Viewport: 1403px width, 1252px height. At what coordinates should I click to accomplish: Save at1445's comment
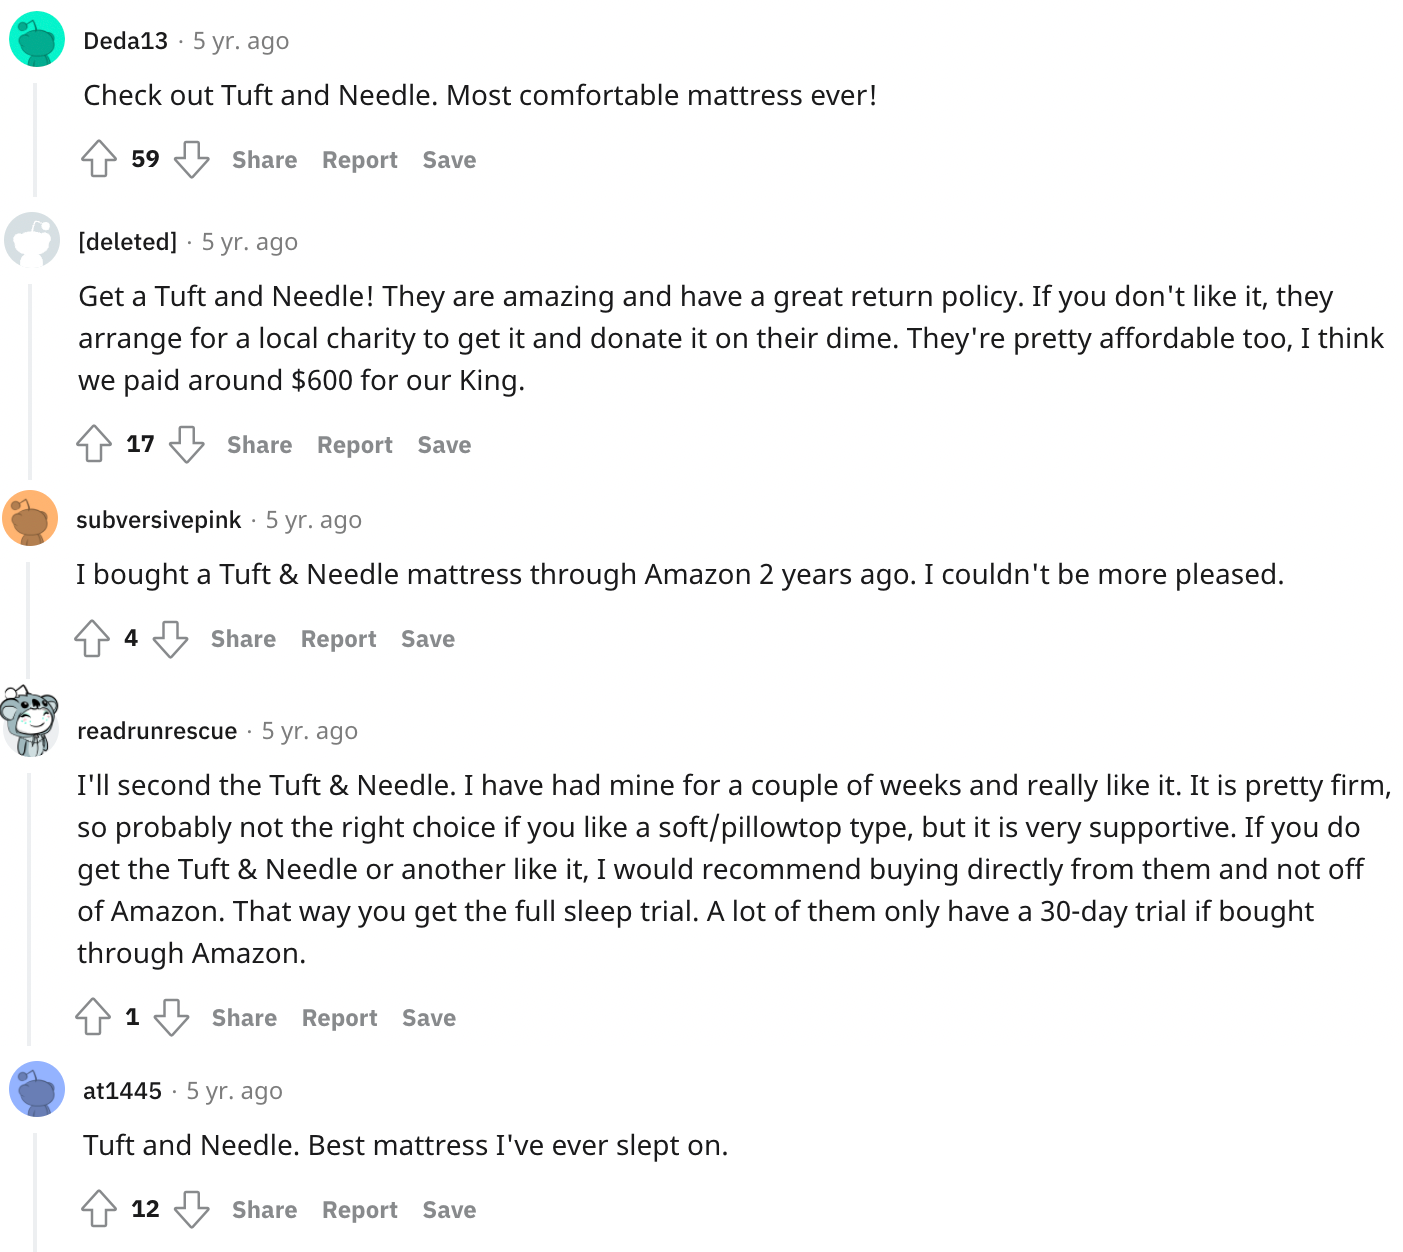(450, 1210)
